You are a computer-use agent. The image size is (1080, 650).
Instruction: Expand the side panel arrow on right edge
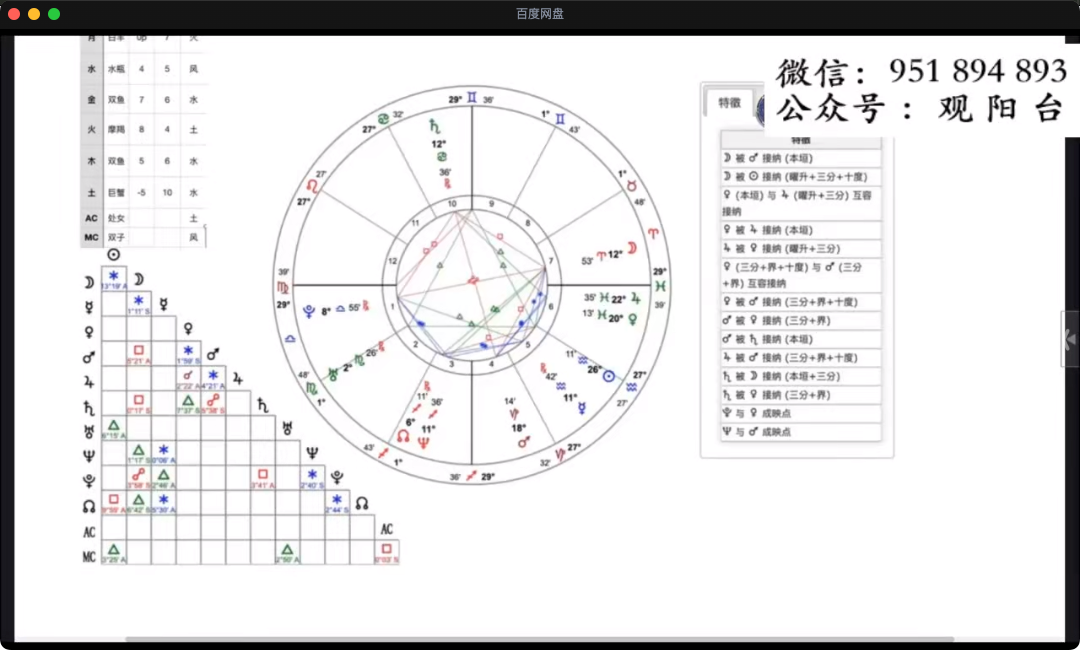coord(1070,339)
